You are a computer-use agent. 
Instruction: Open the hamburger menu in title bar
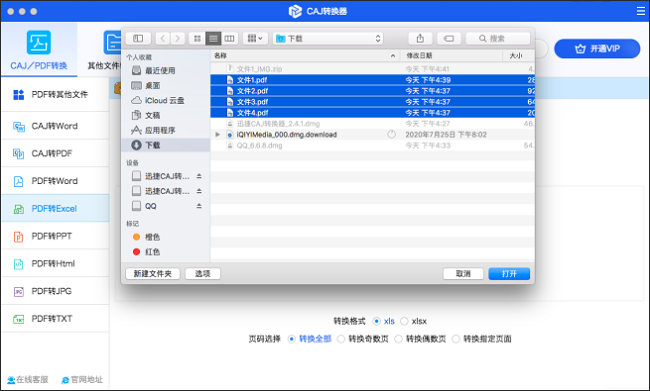[x=641, y=11]
